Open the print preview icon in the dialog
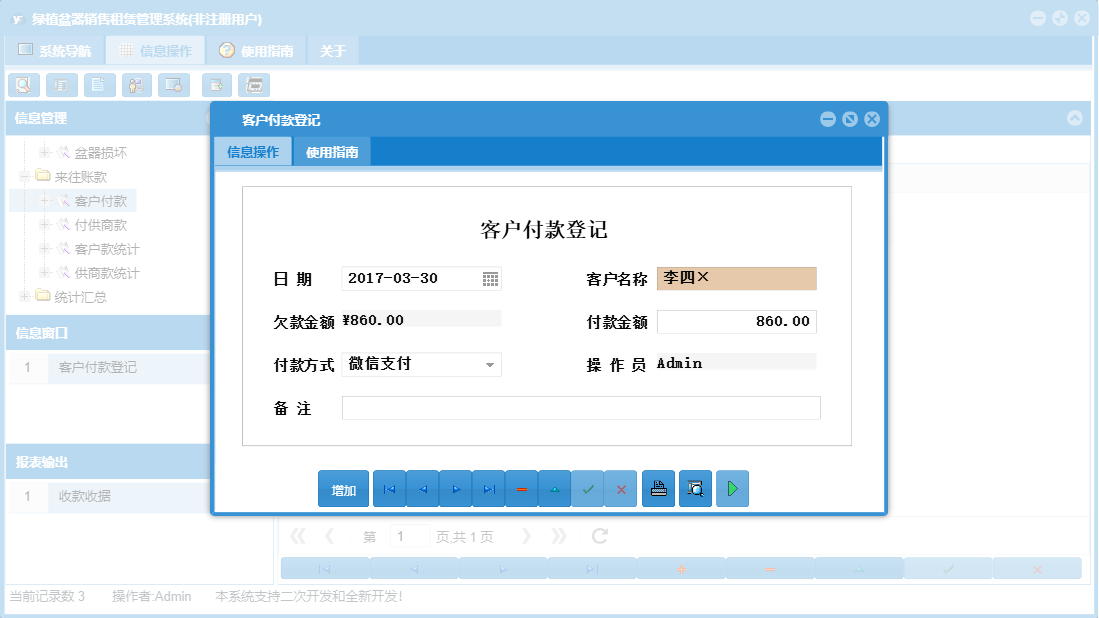The width and height of the screenshot is (1099, 618). click(695, 488)
